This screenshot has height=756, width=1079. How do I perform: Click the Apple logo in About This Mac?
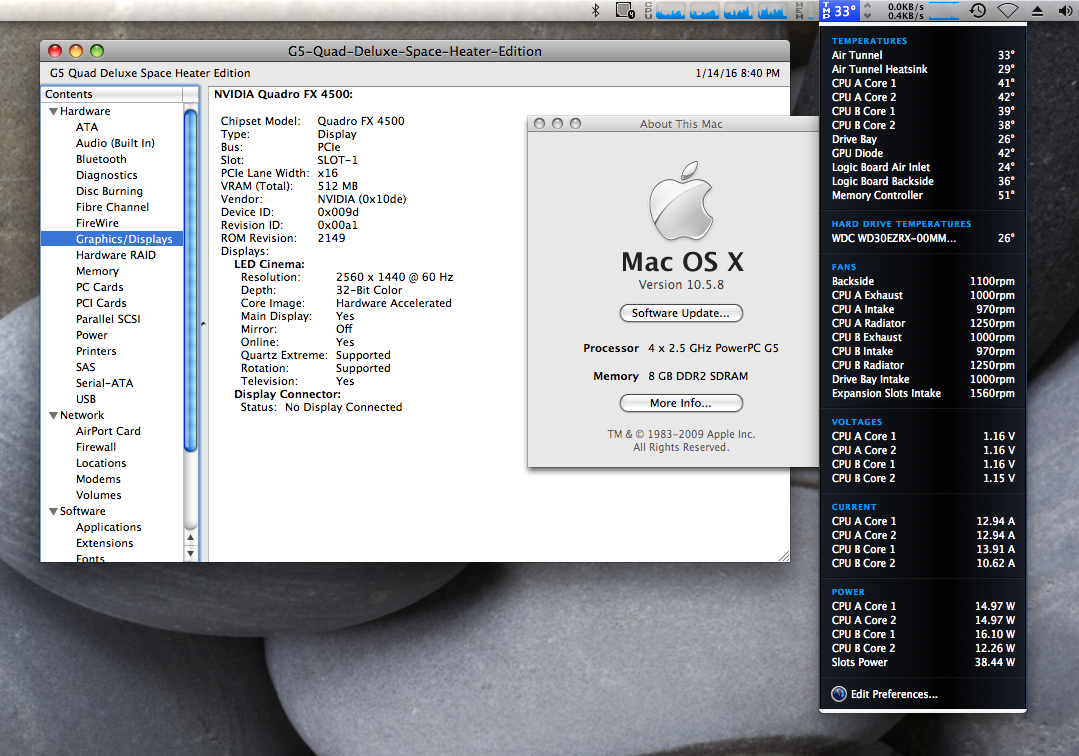681,201
